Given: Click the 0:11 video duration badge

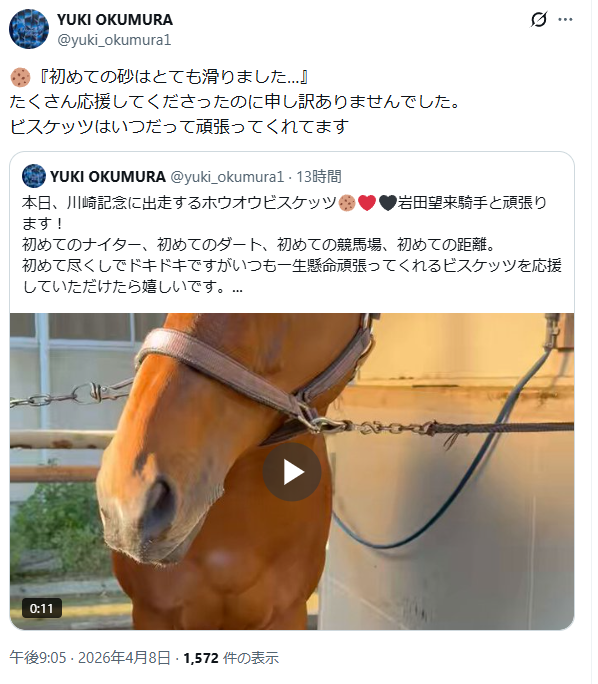Looking at the screenshot, I should tap(42, 608).
